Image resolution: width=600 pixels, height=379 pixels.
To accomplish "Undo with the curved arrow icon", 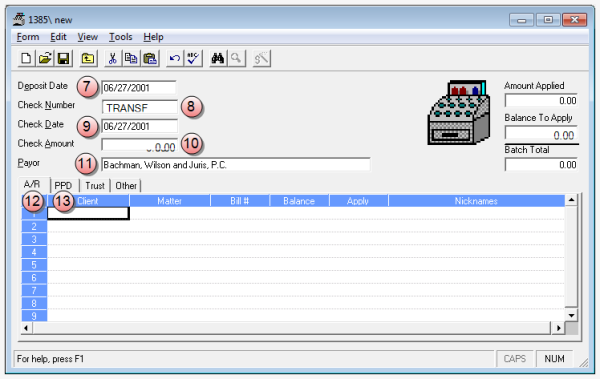I will point(175,59).
